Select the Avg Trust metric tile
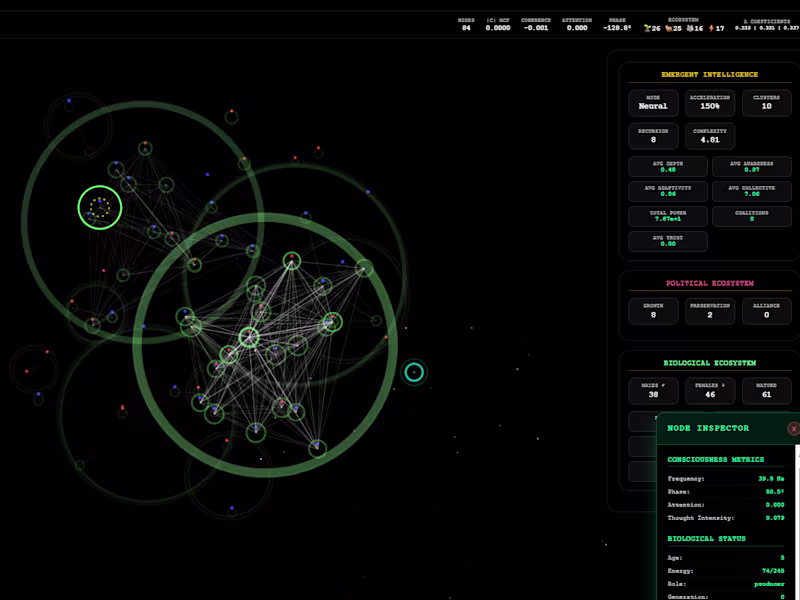 [x=668, y=240]
